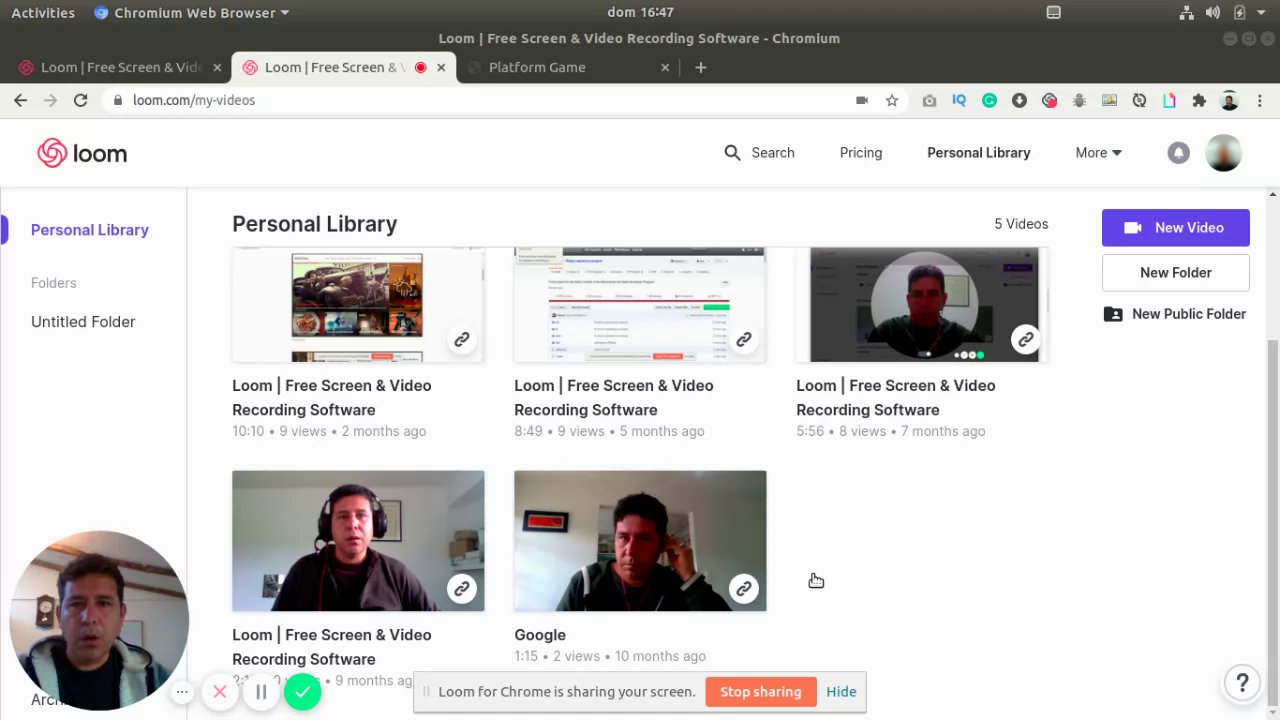Open the 10:10 video thumbnail
Screen dimensions: 1280x720
click(358, 305)
